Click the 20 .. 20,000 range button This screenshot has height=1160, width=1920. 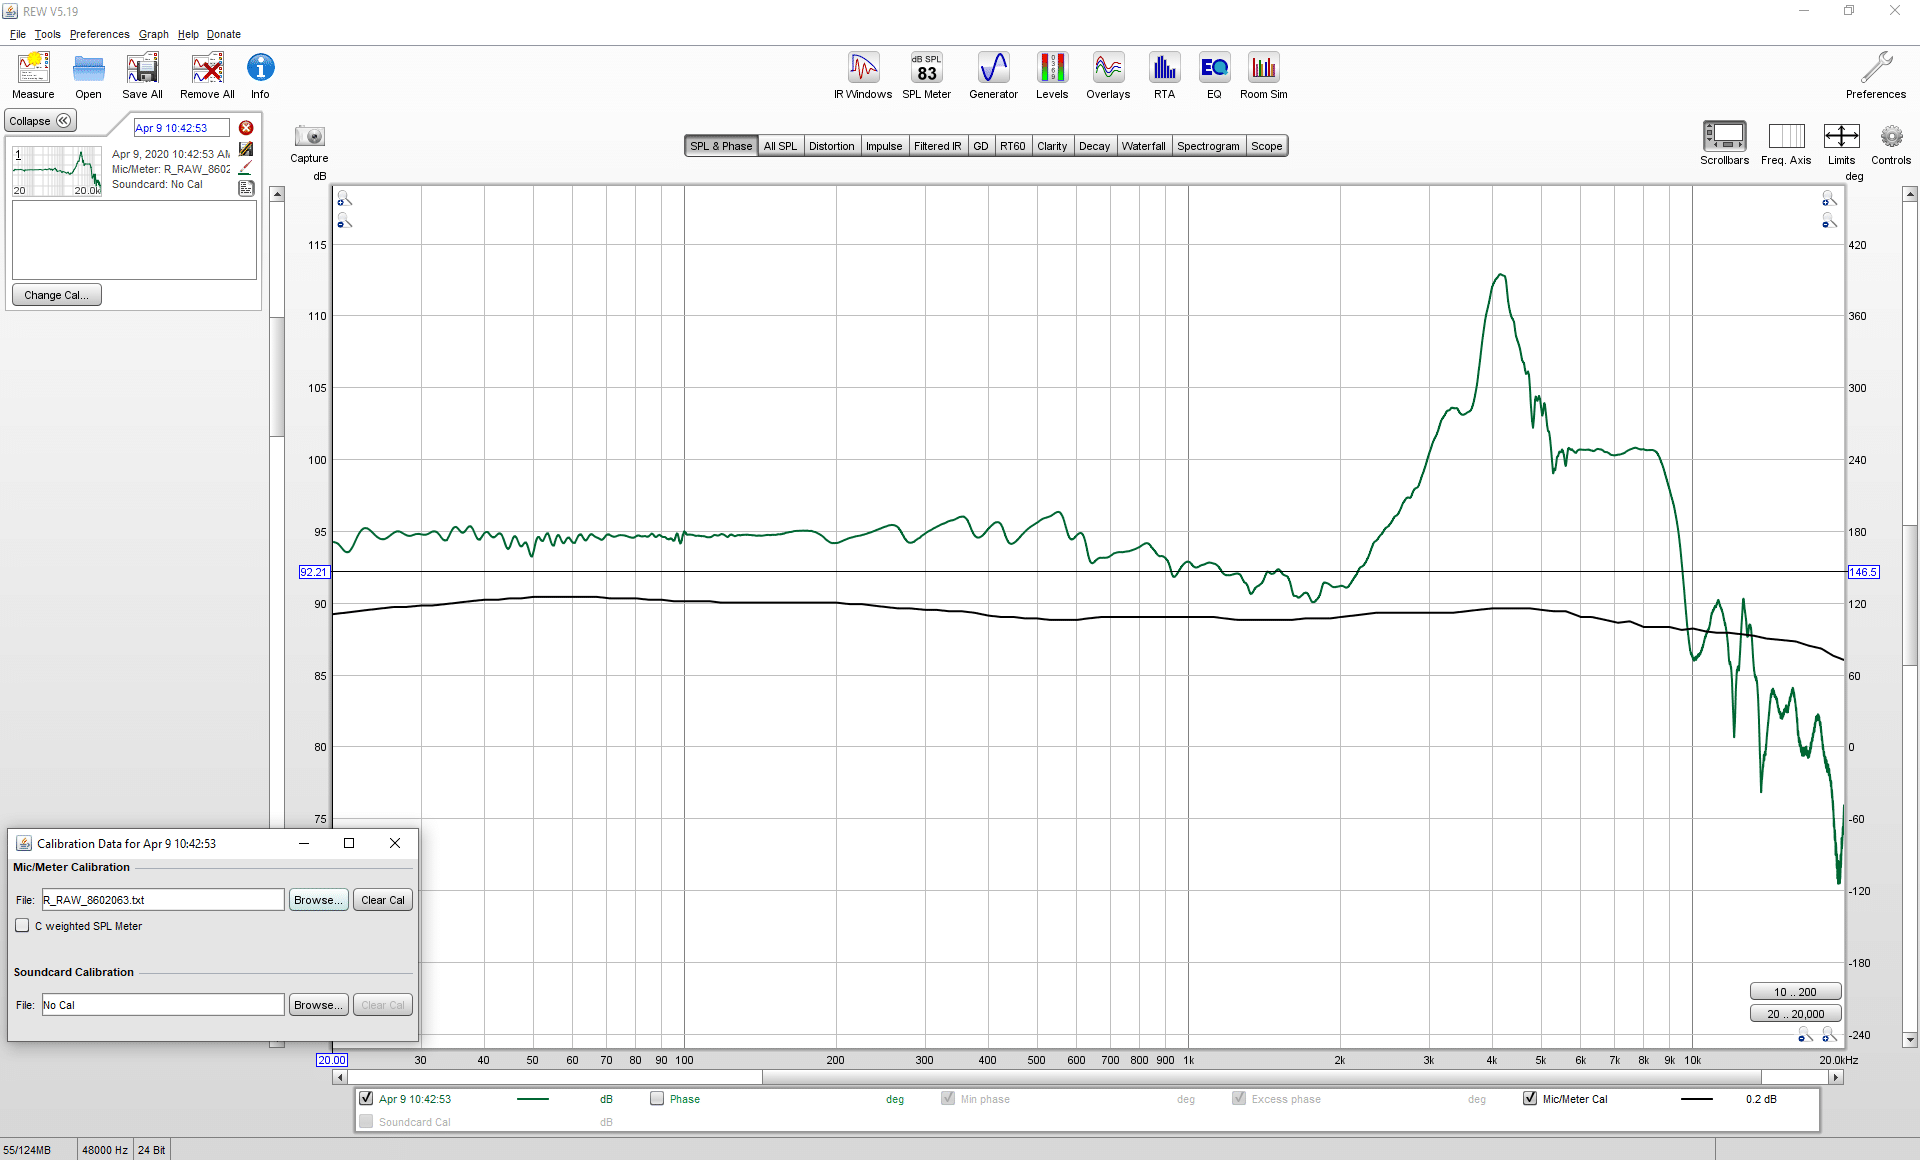click(1795, 1013)
